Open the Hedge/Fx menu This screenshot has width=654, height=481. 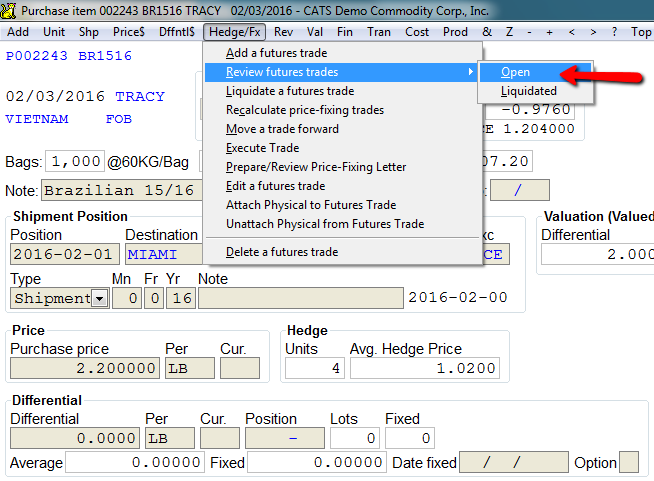pos(234,32)
